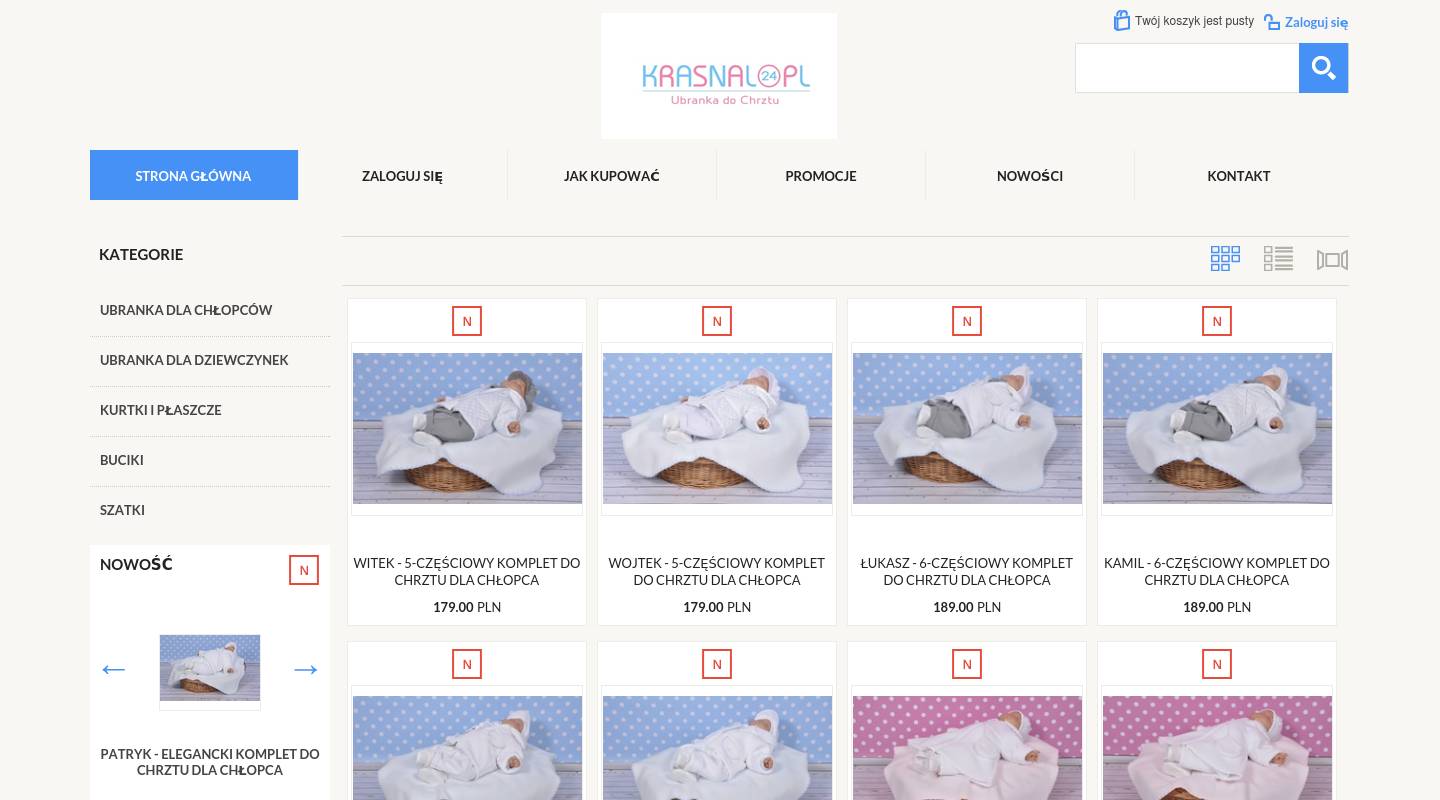Switch to grid view layout icon
This screenshot has height=800, width=1440.
(1225, 259)
